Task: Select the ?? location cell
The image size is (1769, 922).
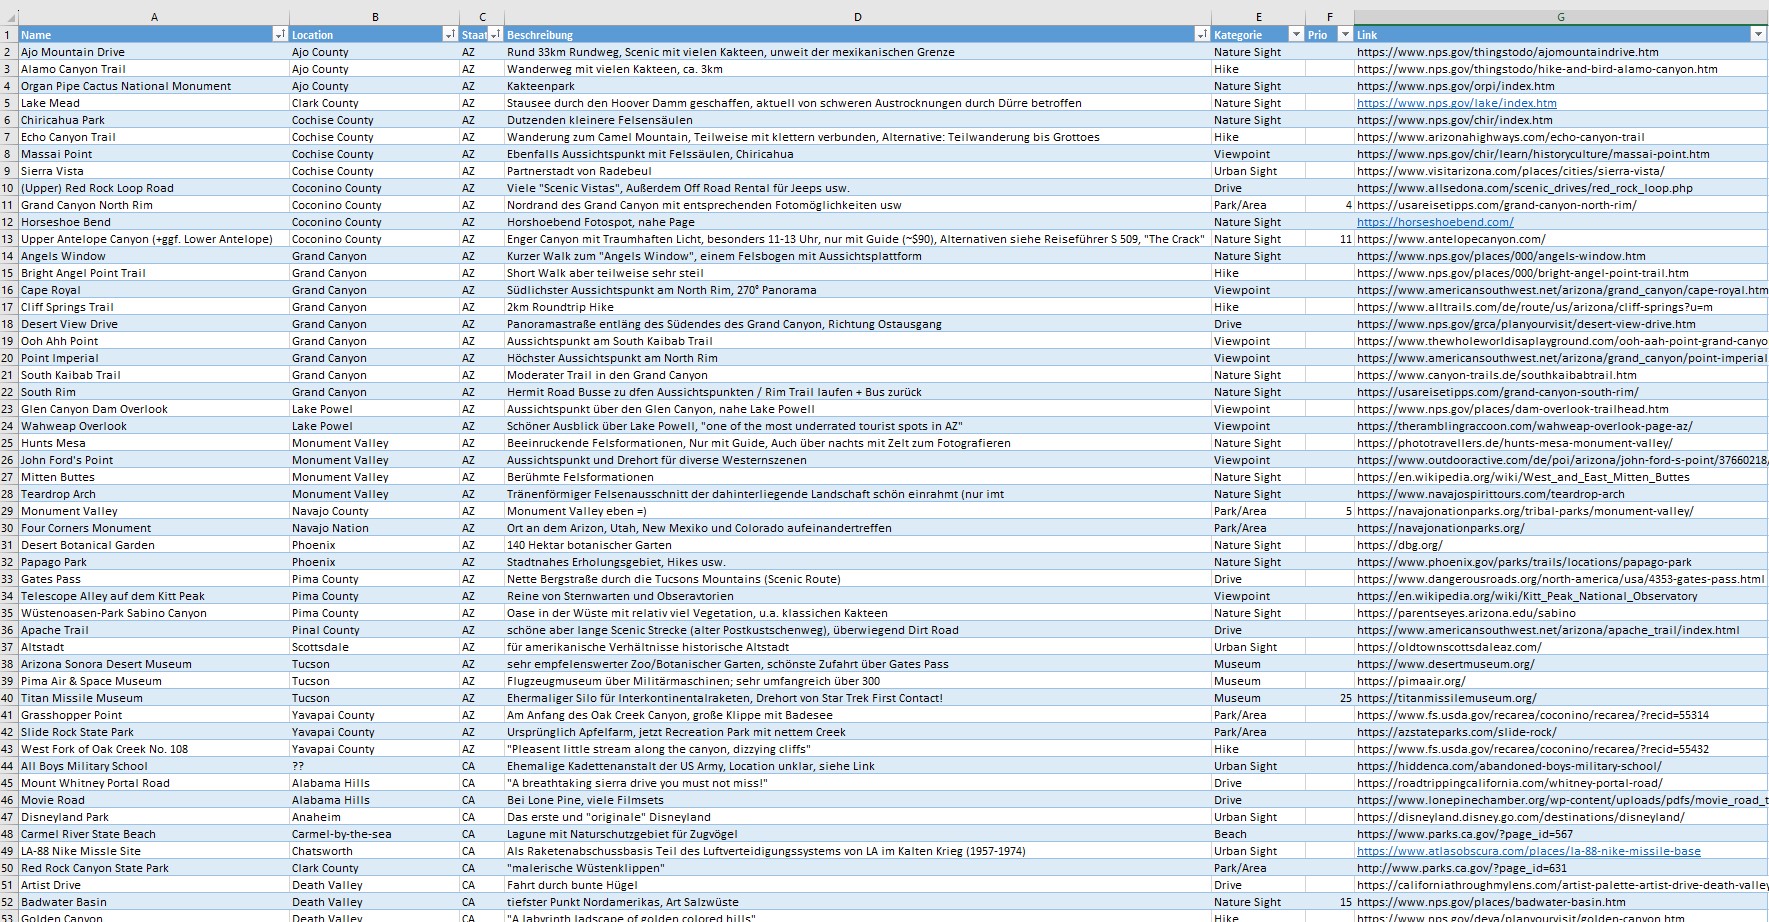Action: 375,766
